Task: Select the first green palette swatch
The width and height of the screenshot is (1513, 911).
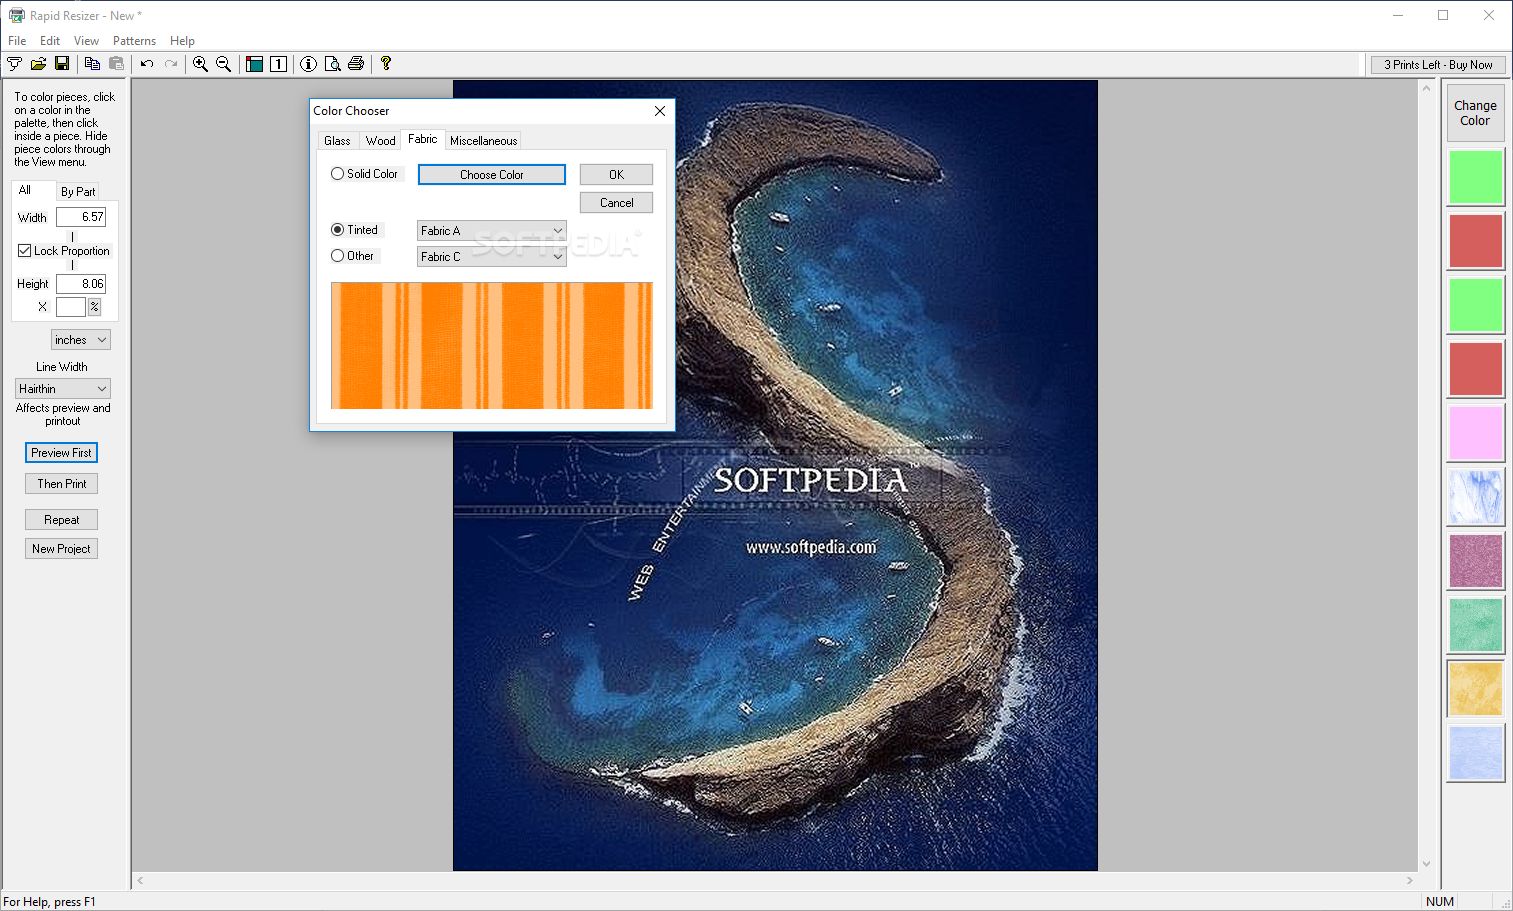Action: click(x=1475, y=177)
